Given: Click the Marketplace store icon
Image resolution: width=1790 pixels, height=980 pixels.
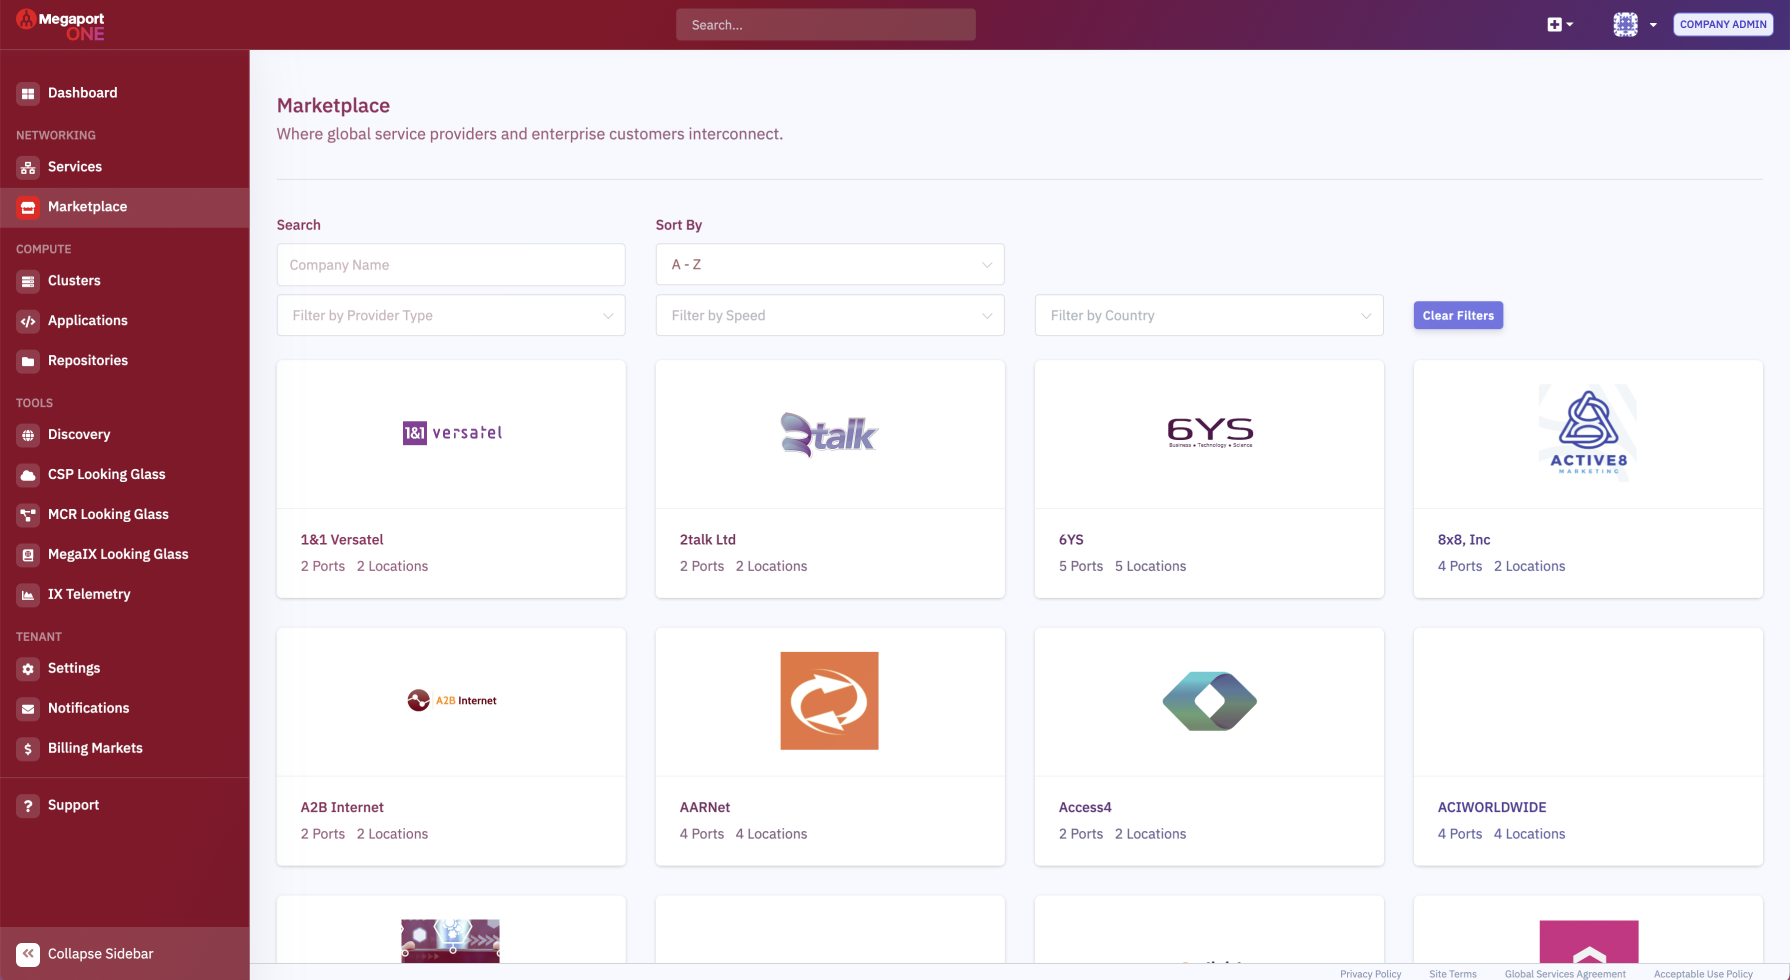Looking at the screenshot, I should pos(28,207).
